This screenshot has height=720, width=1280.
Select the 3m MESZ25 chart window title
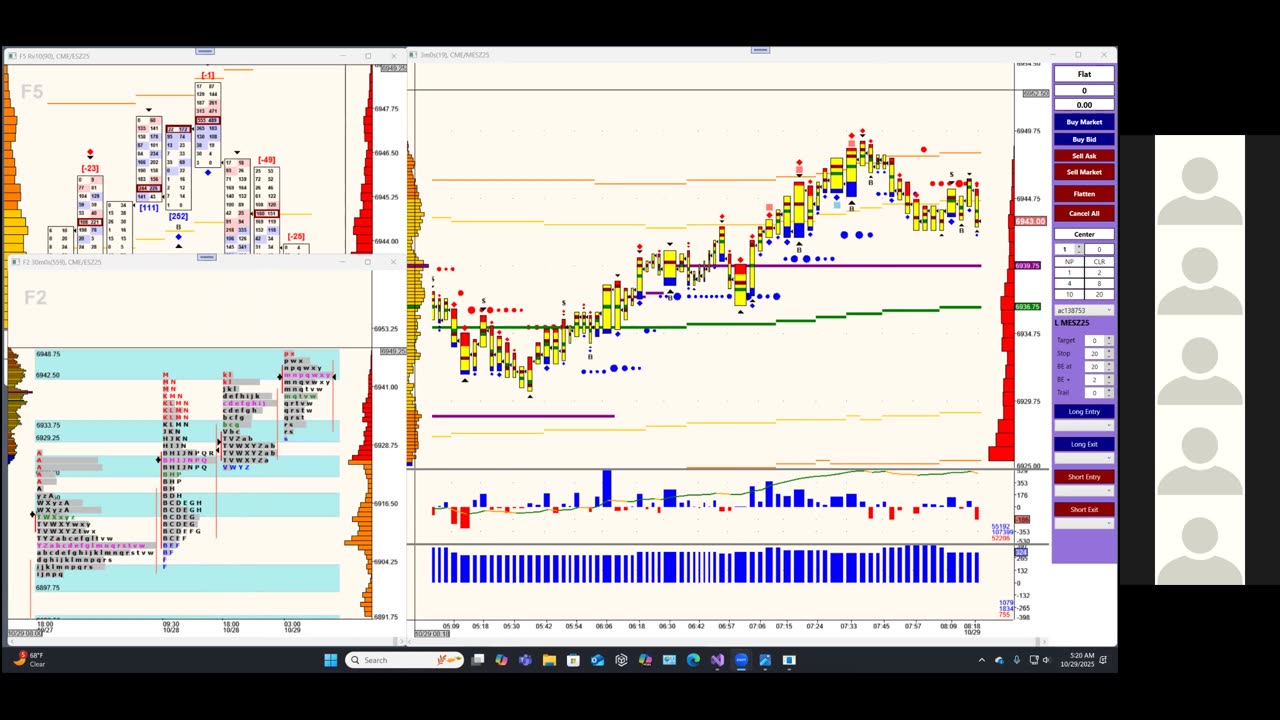point(455,55)
